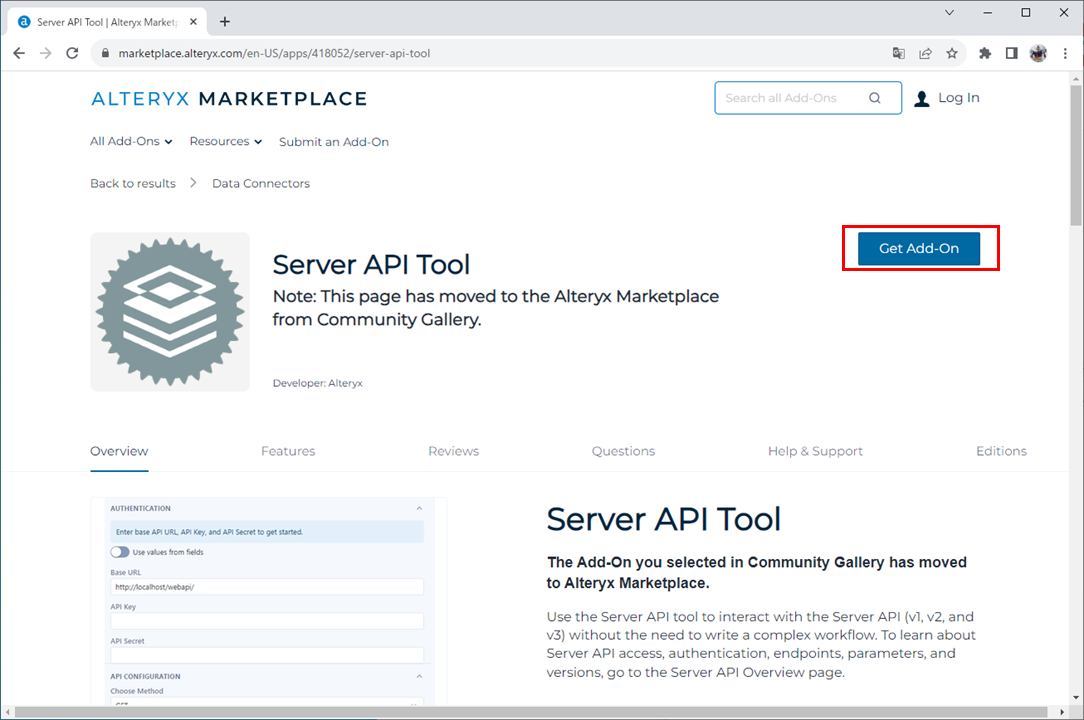This screenshot has width=1084, height=720.
Task: Click the Server API Tool gear logo
Action: 169,312
